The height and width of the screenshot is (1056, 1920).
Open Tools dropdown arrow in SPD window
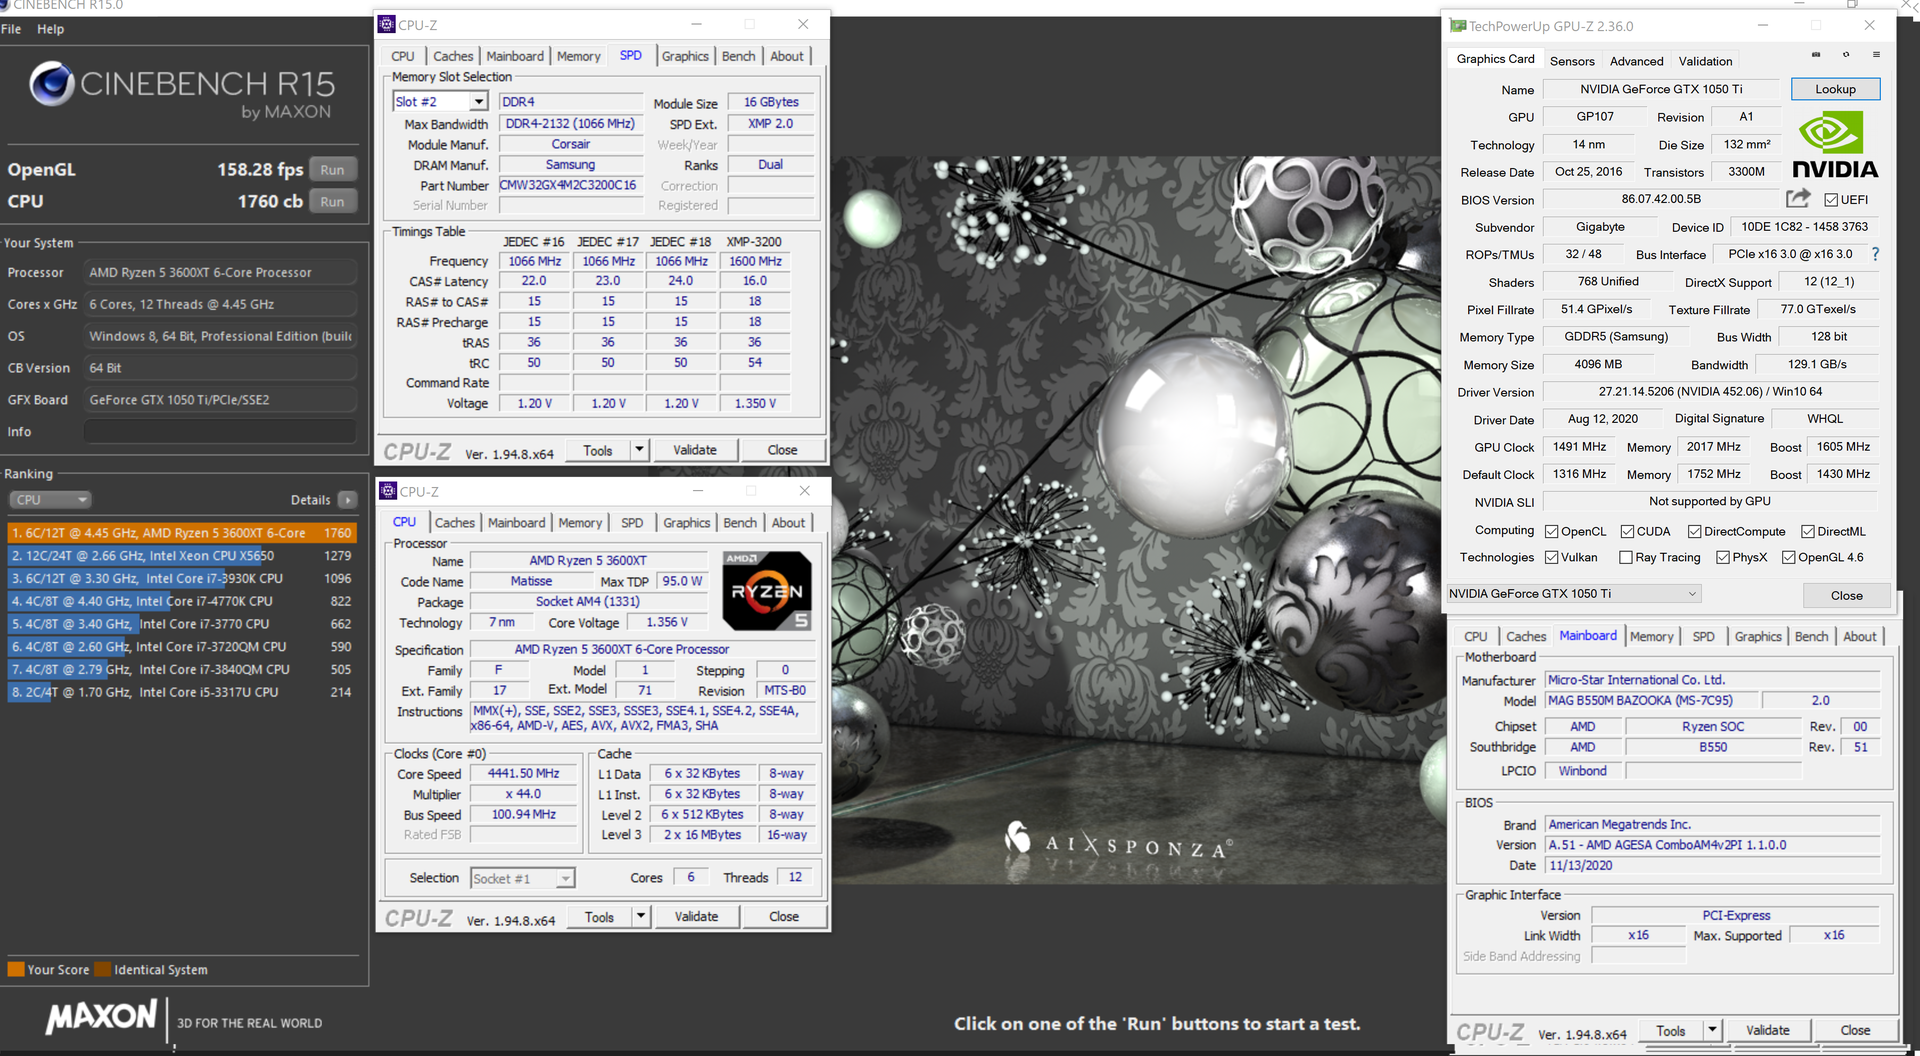pos(638,450)
